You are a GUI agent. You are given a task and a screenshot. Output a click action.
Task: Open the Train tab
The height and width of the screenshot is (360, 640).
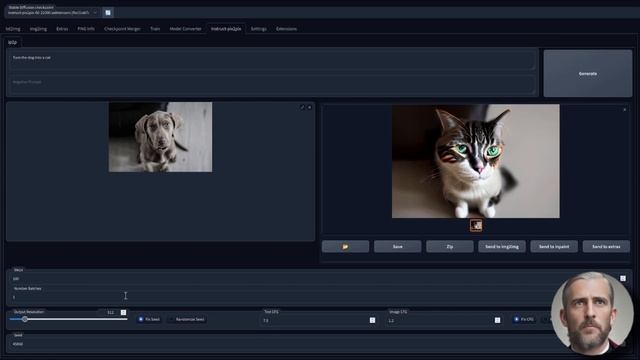click(x=155, y=29)
